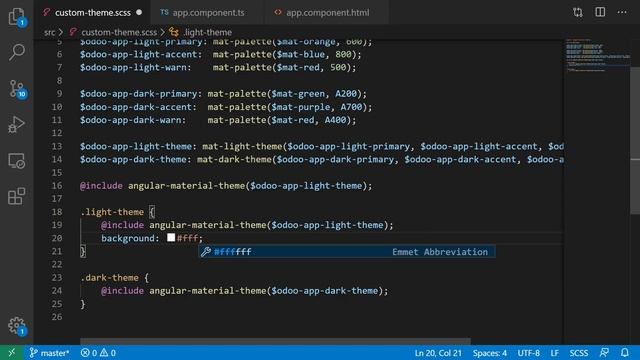This screenshot has width=640, height=360.
Task: Click the .light-theme breadcrumb symbol
Action: [x=207, y=32]
